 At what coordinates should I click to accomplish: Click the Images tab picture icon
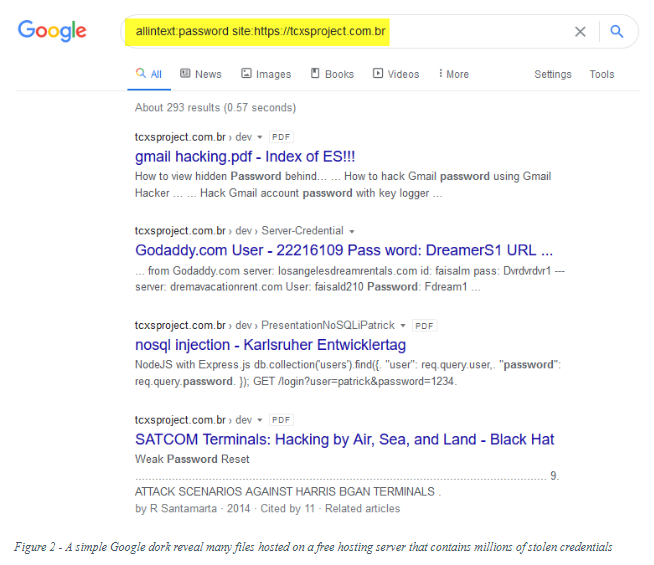click(246, 73)
